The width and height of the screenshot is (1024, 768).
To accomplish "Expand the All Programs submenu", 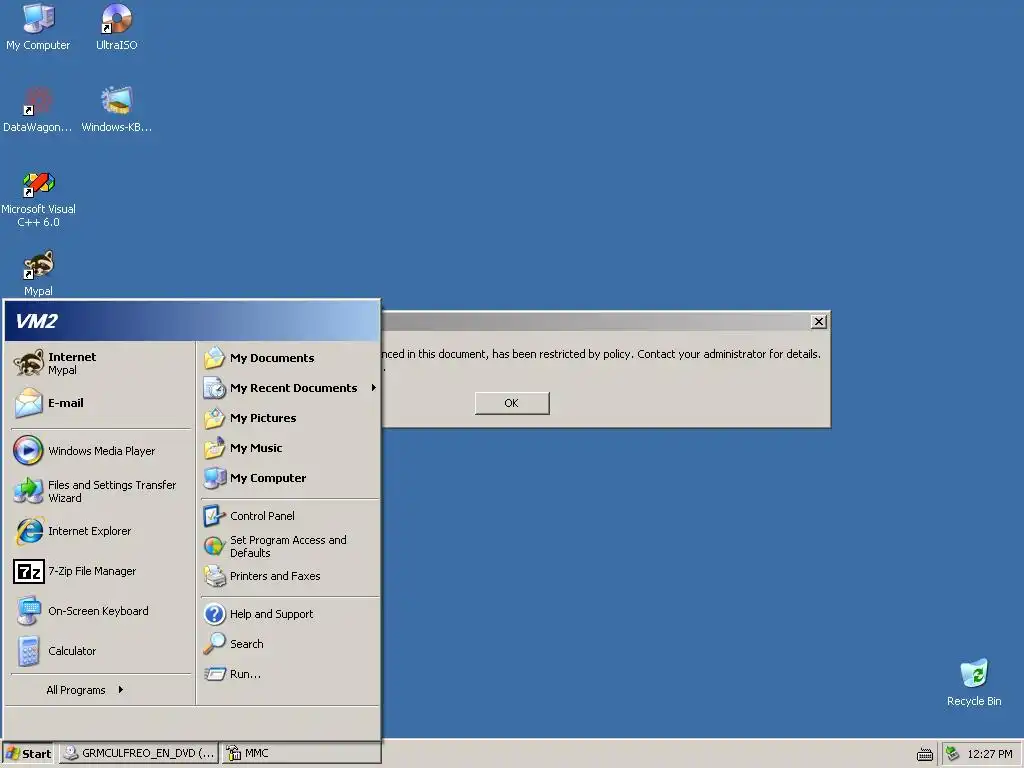I will tap(85, 690).
